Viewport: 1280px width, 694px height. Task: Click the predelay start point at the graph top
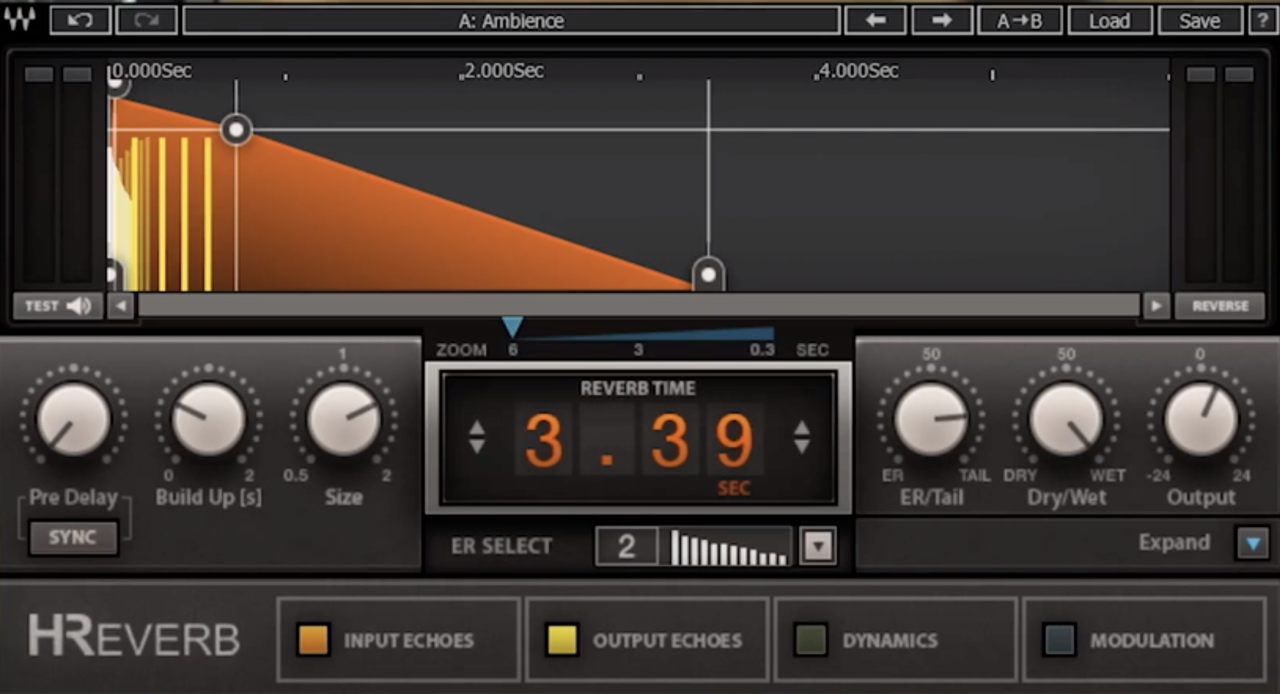[x=118, y=85]
